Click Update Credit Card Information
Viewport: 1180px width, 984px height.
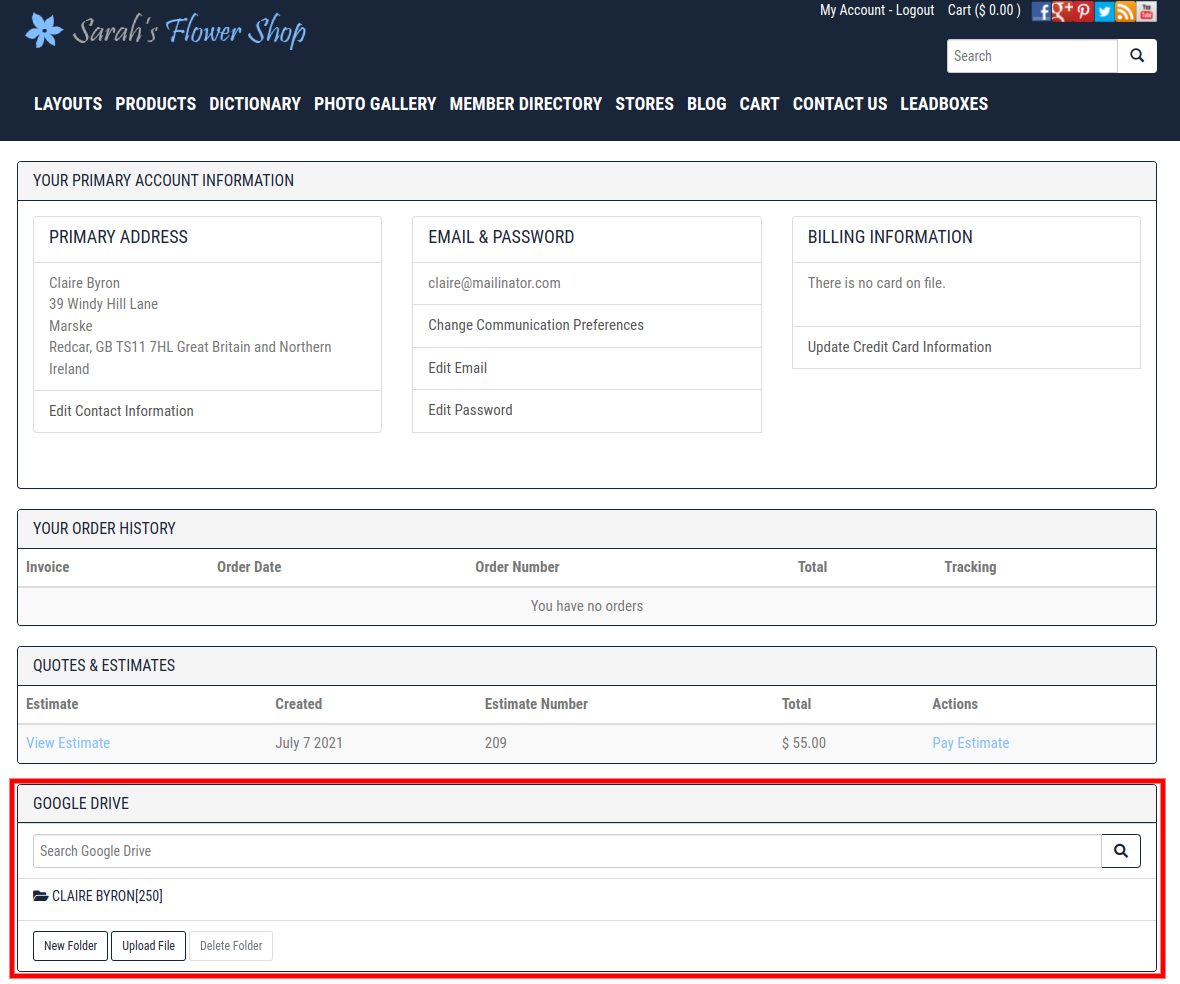coord(899,347)
